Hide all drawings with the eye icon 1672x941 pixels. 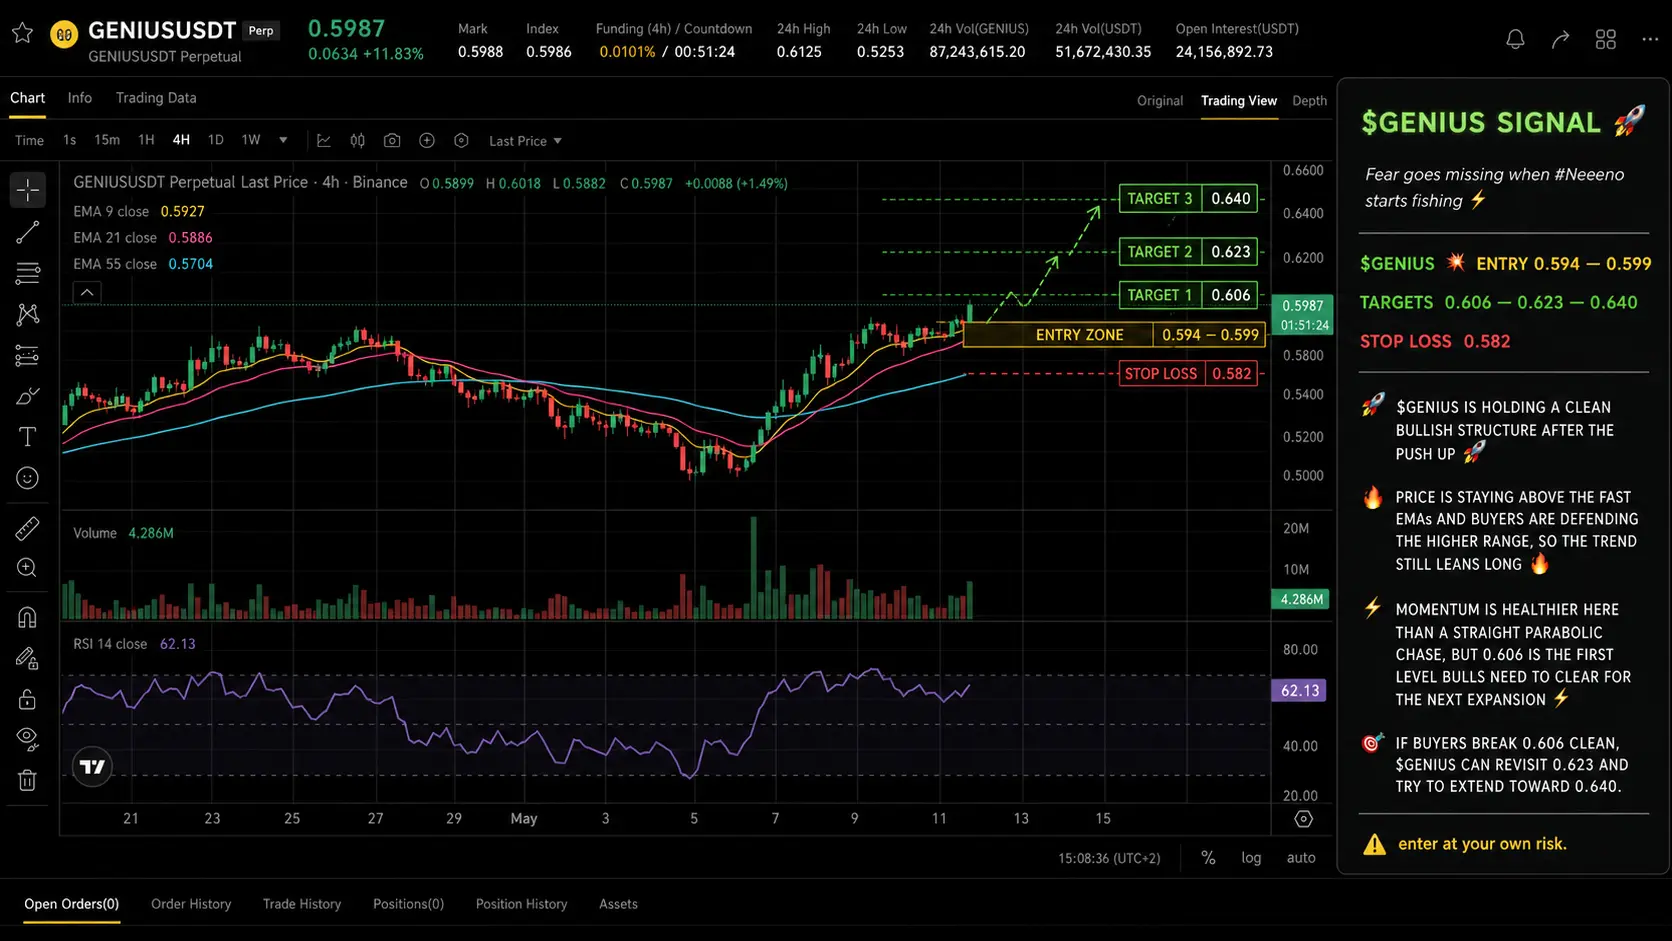click(x=28, y=739)
